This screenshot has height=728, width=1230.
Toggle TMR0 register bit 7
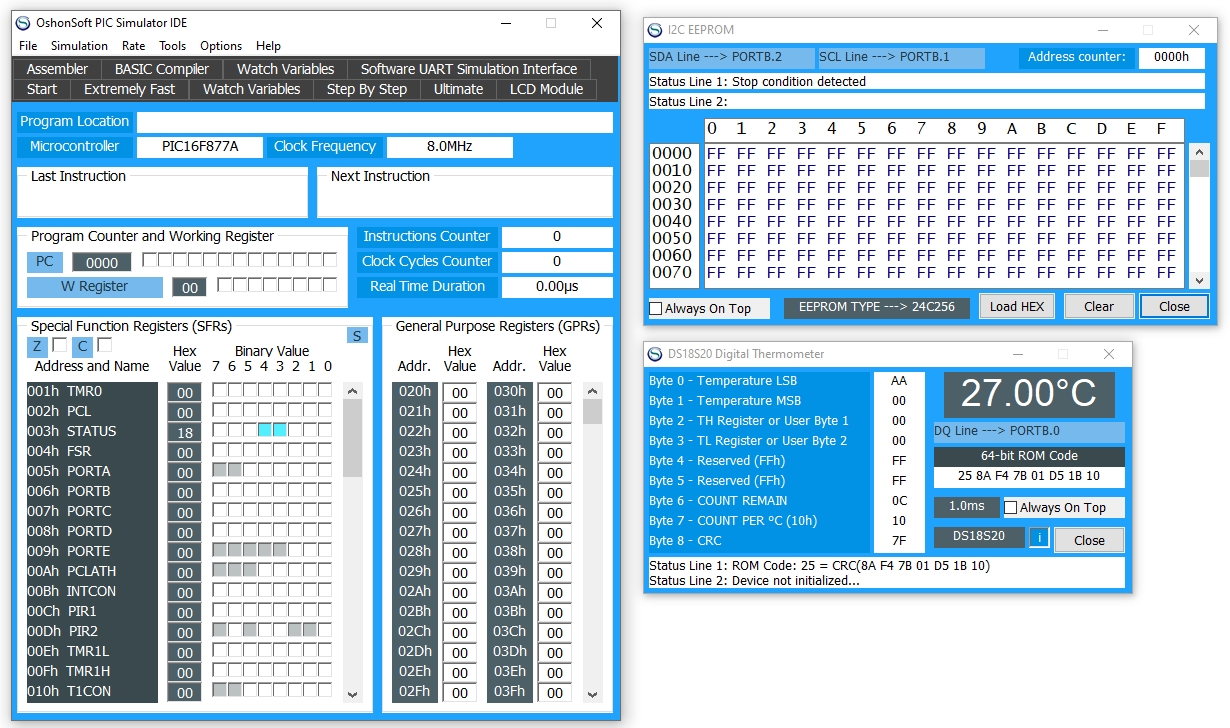click(219, 390)
